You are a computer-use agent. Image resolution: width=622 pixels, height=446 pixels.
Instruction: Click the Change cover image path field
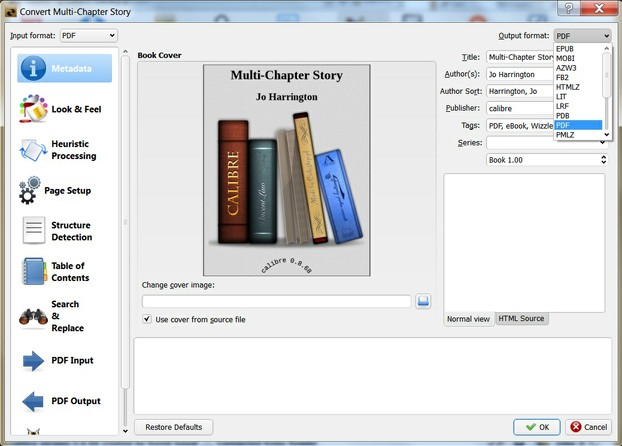click(276, 301)
